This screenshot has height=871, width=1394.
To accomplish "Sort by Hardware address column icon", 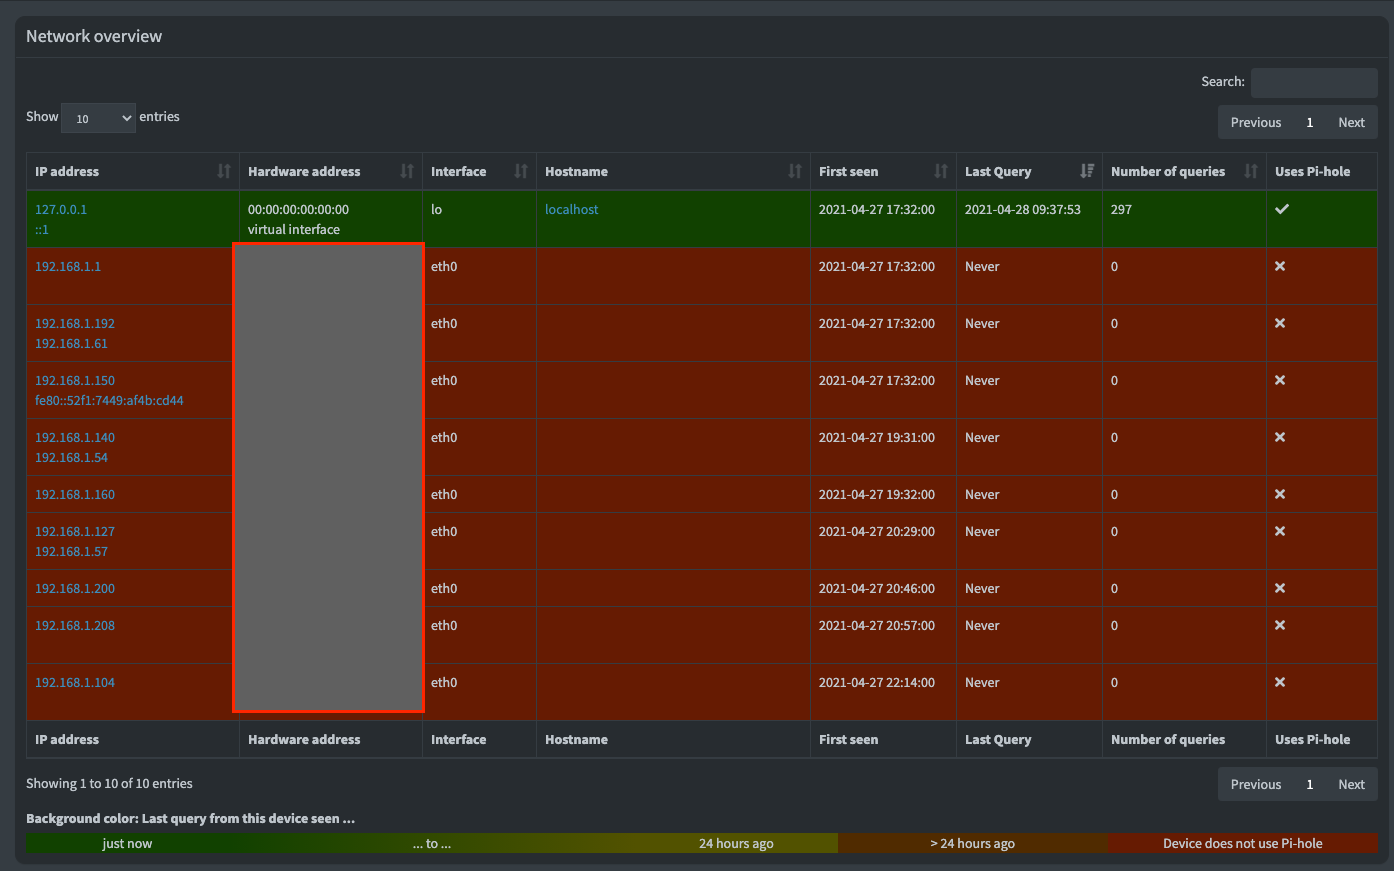I will tap(407, 171).
